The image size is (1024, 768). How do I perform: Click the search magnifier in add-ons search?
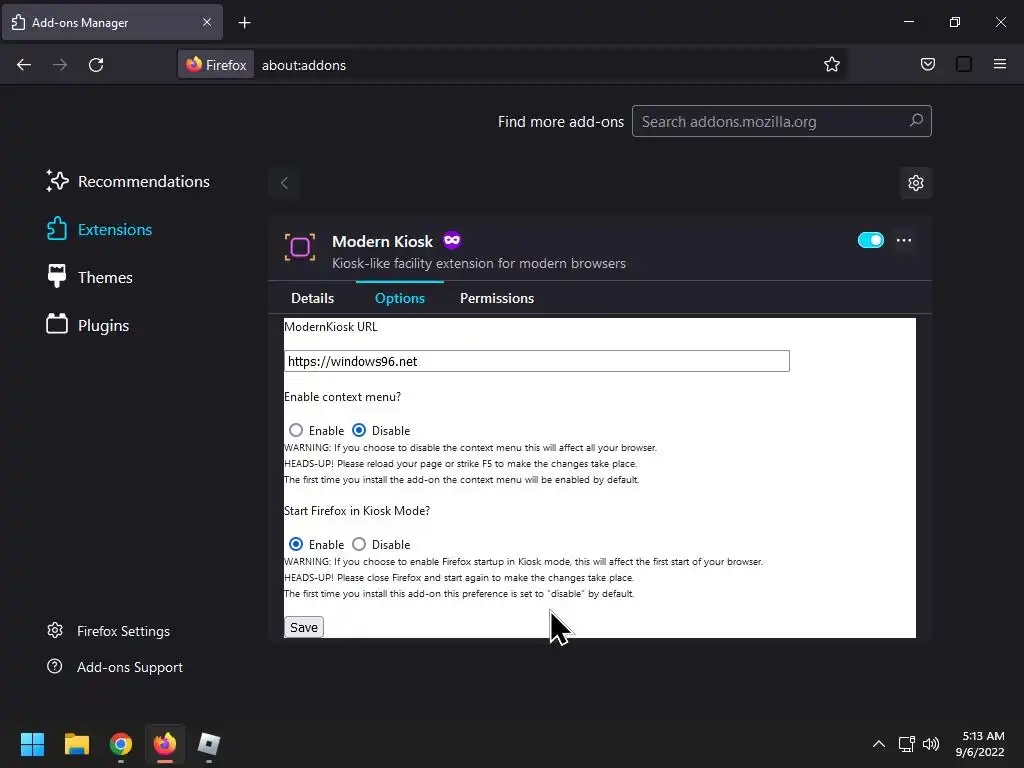(916, 121)
